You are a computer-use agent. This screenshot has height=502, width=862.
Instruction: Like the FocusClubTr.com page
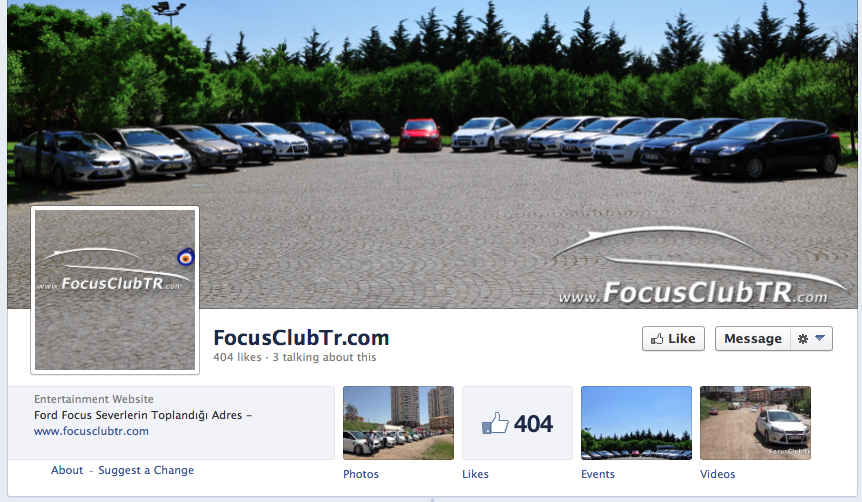pos(673,339)
